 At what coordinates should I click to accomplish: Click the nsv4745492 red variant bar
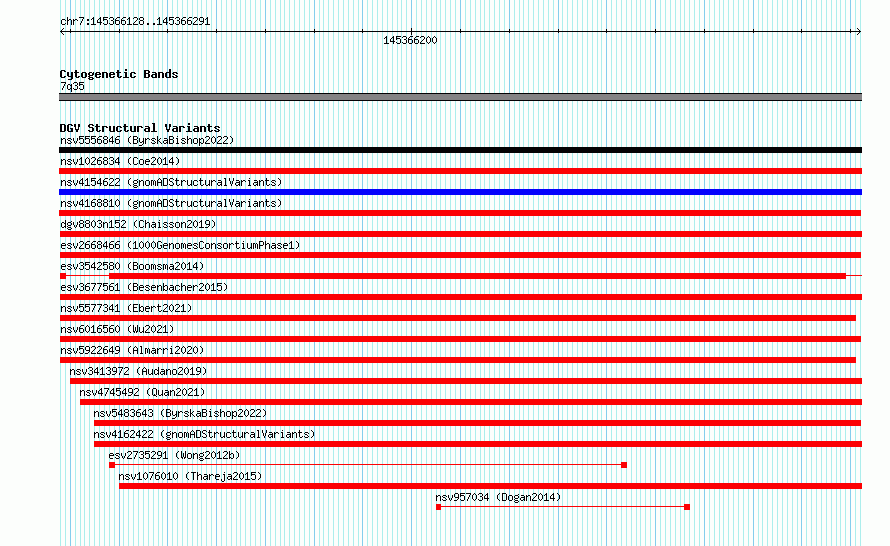(471, 402)
